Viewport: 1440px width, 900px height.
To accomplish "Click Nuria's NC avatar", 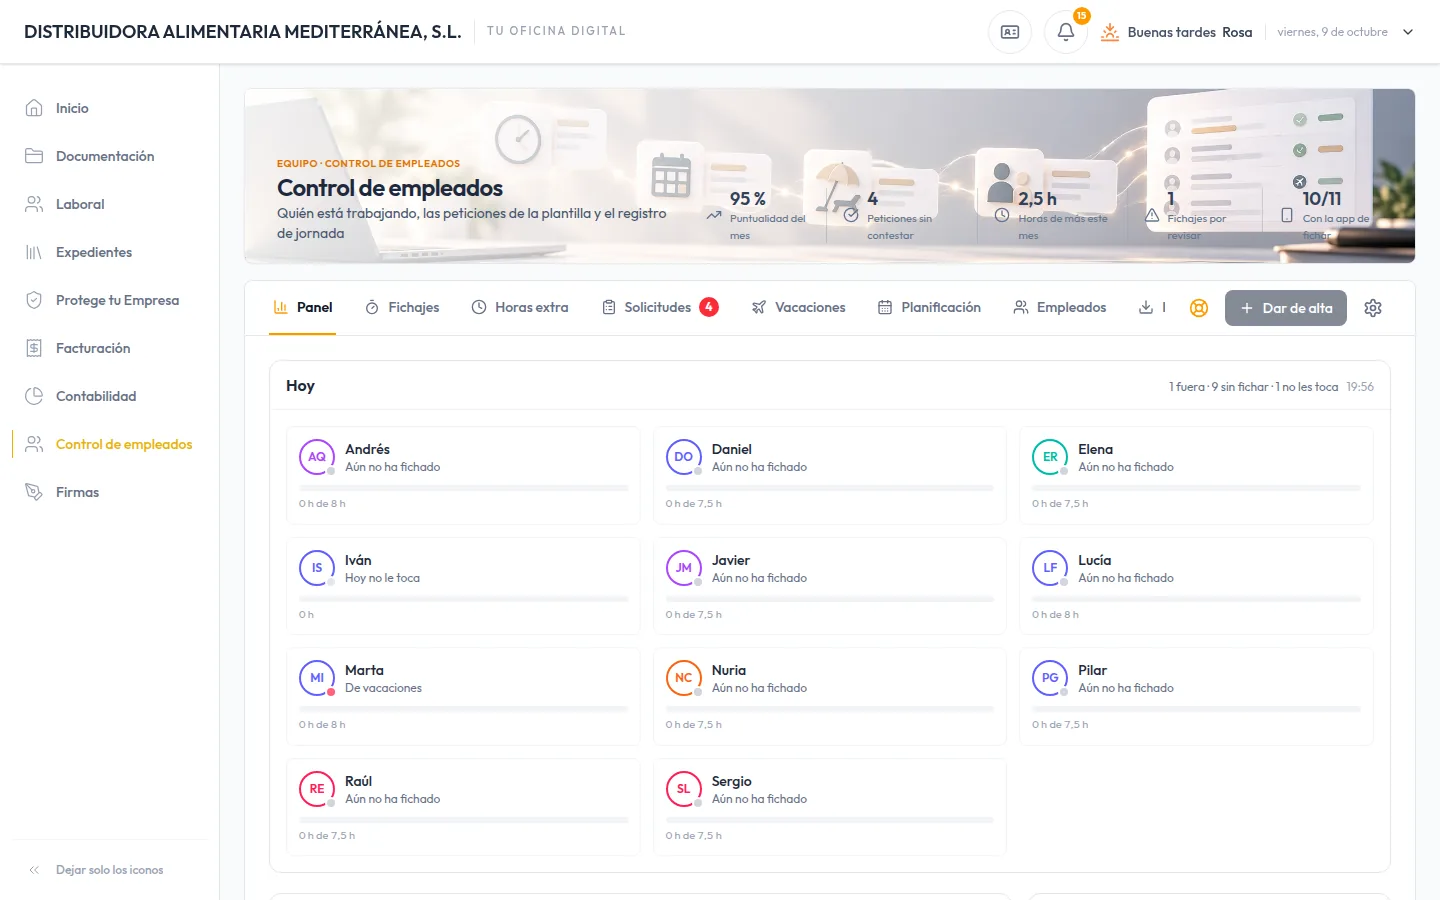I will click(684, 678).
